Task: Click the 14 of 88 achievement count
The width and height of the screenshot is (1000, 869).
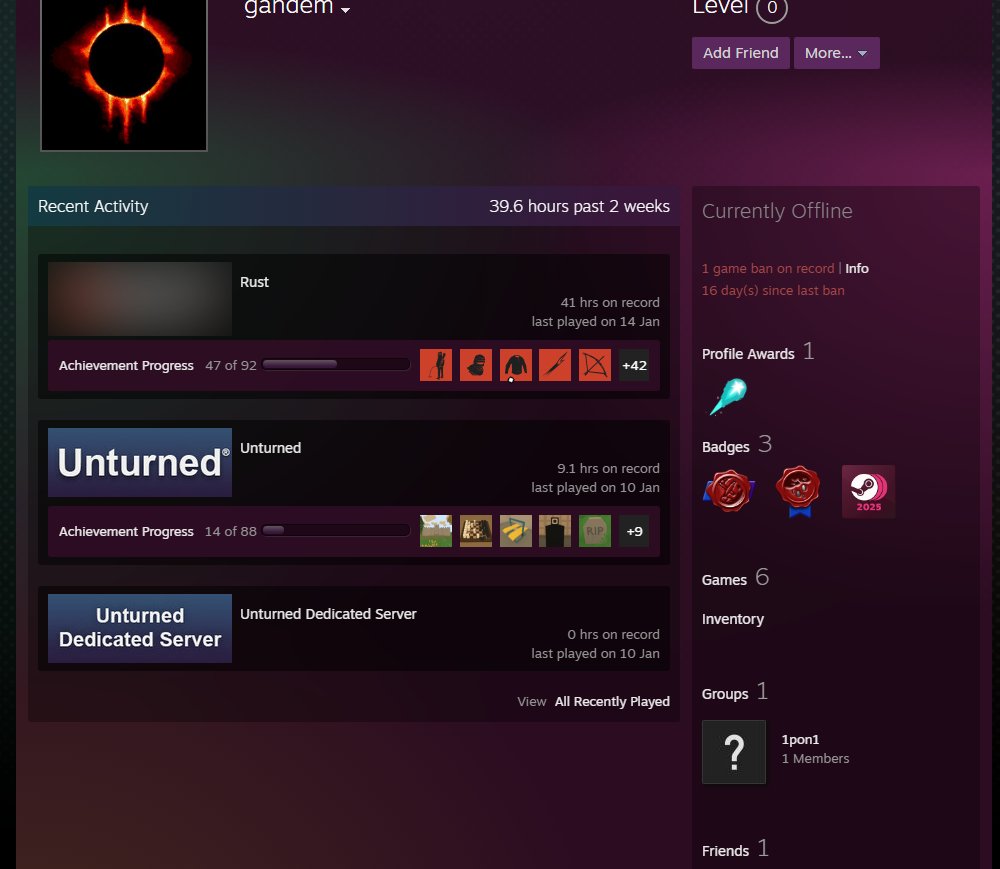Action: point(230,531)
